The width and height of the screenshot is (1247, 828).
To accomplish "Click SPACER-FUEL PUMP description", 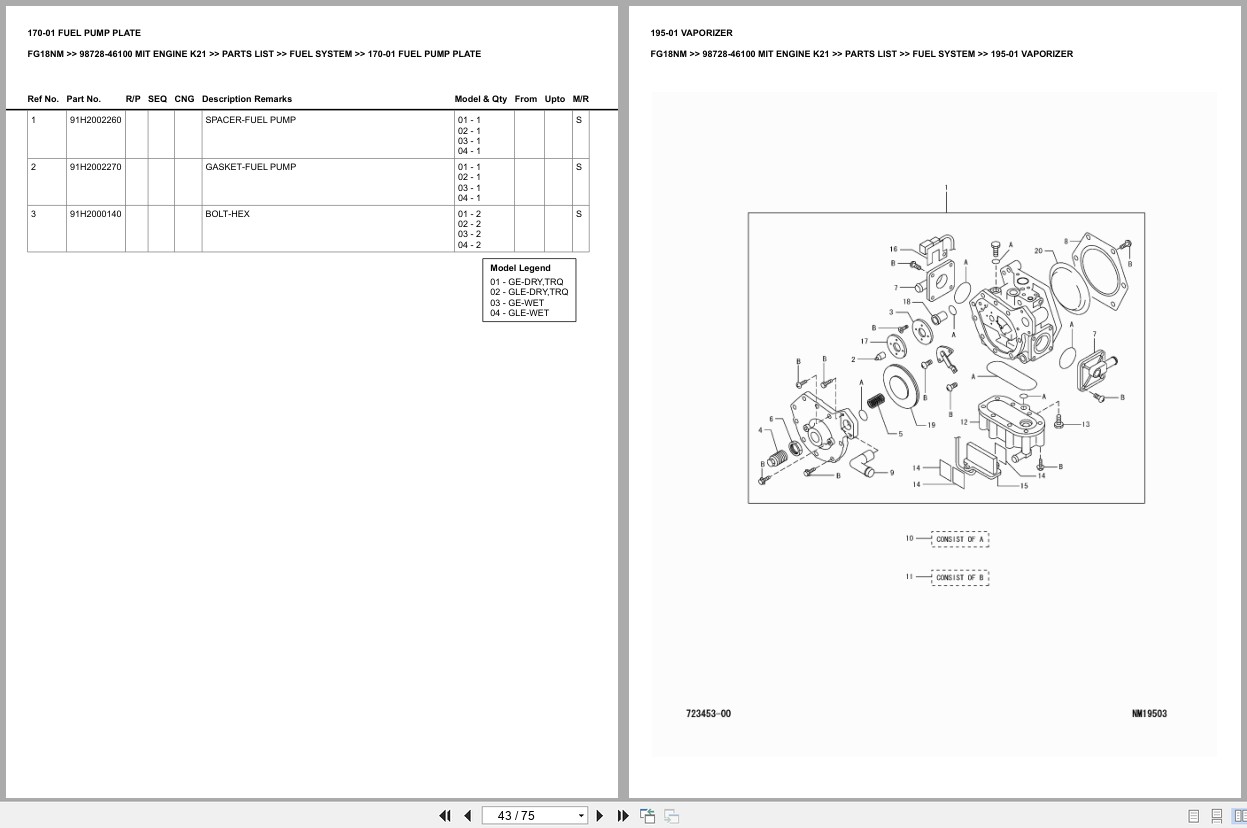I will coord(250,120).
